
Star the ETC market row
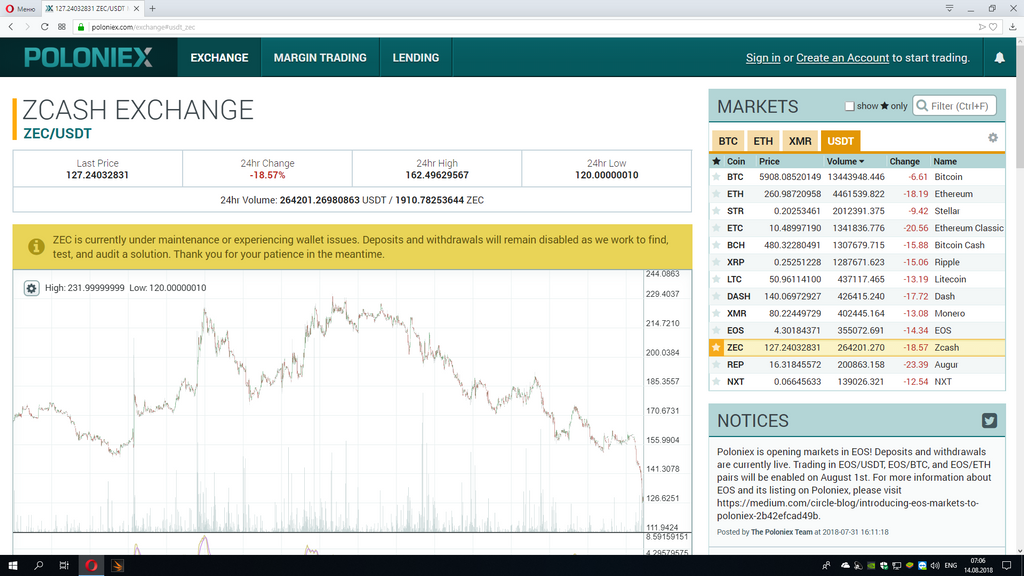tap(716, 228)
